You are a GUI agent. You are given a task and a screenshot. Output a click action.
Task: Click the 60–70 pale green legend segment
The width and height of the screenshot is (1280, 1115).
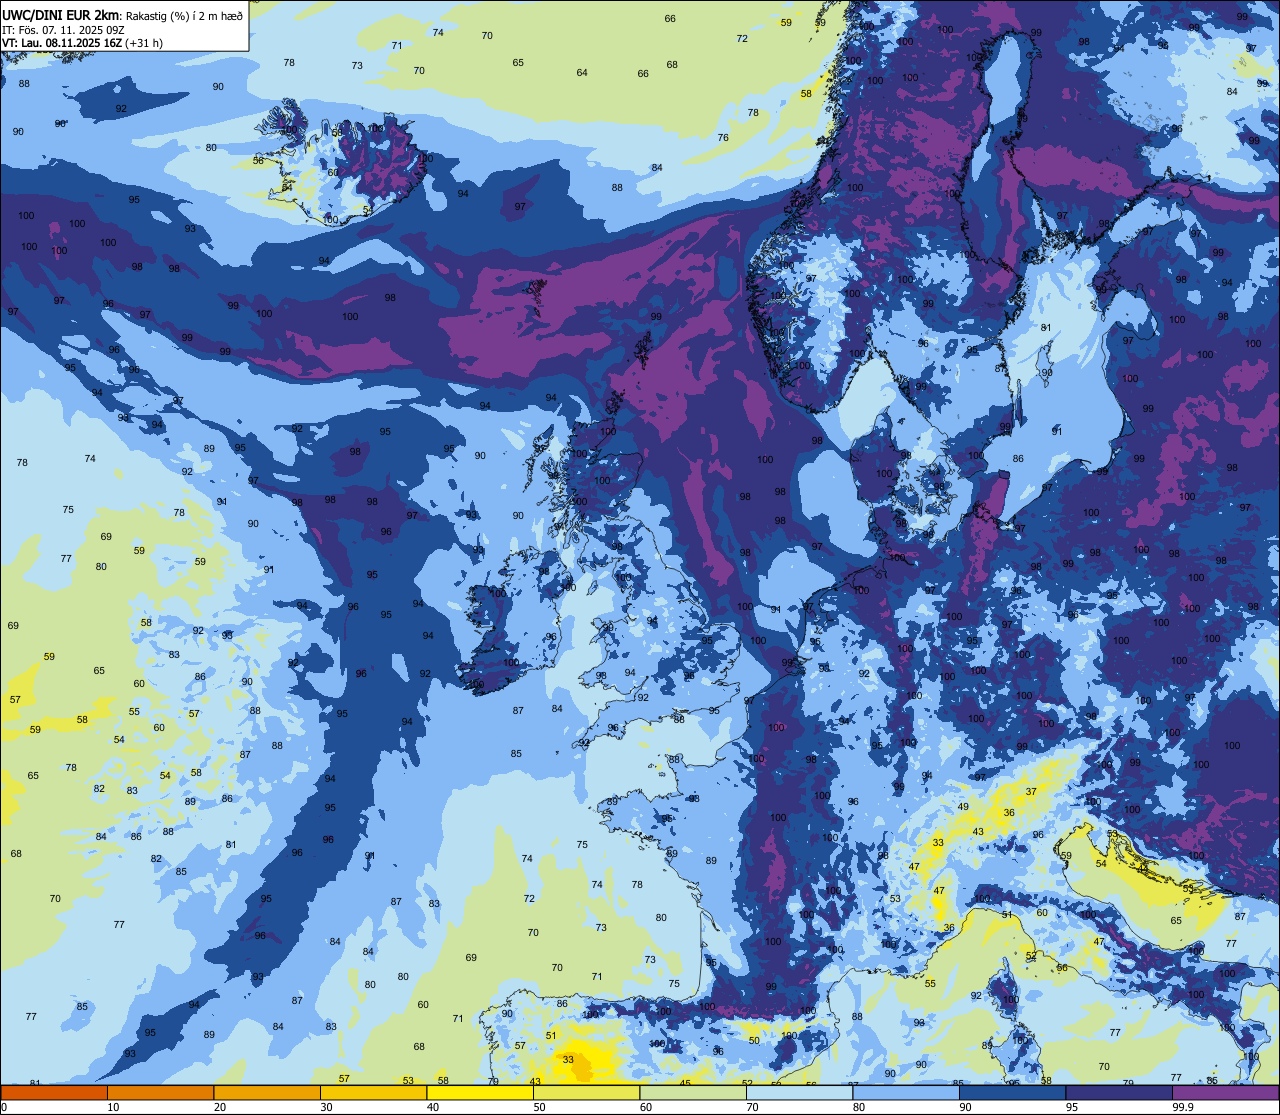pos(693,1093)
